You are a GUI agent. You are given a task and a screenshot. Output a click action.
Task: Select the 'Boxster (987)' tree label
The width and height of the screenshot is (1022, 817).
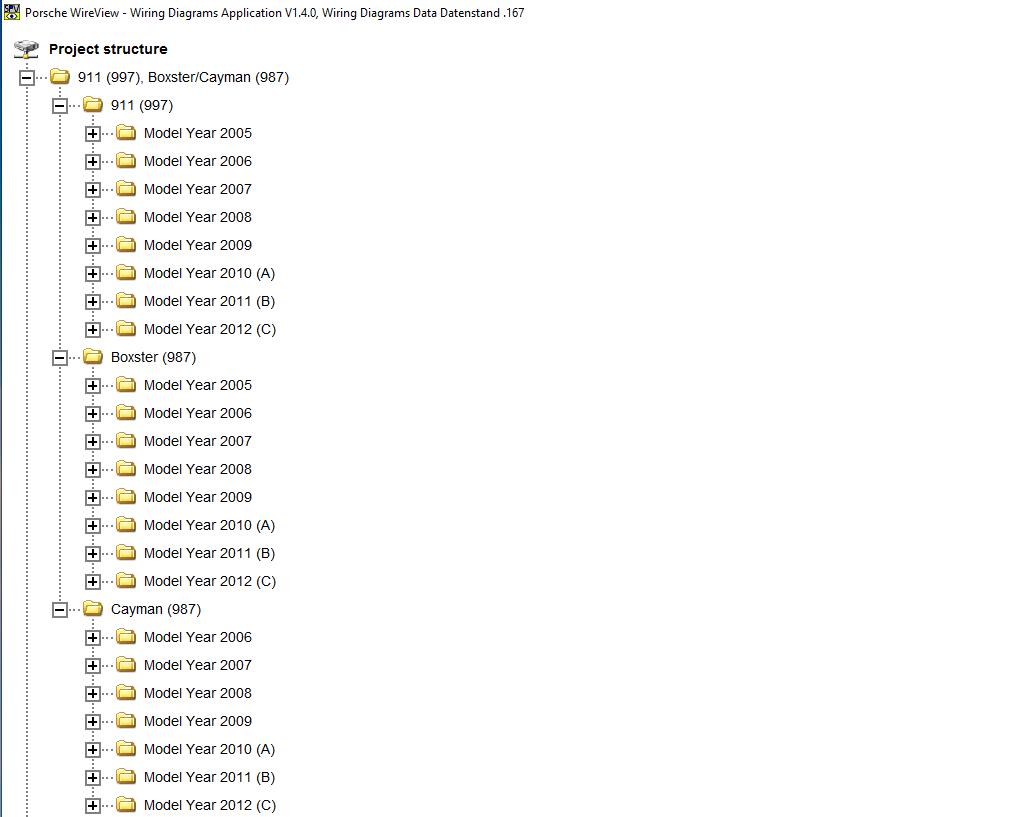pos(153,357)
